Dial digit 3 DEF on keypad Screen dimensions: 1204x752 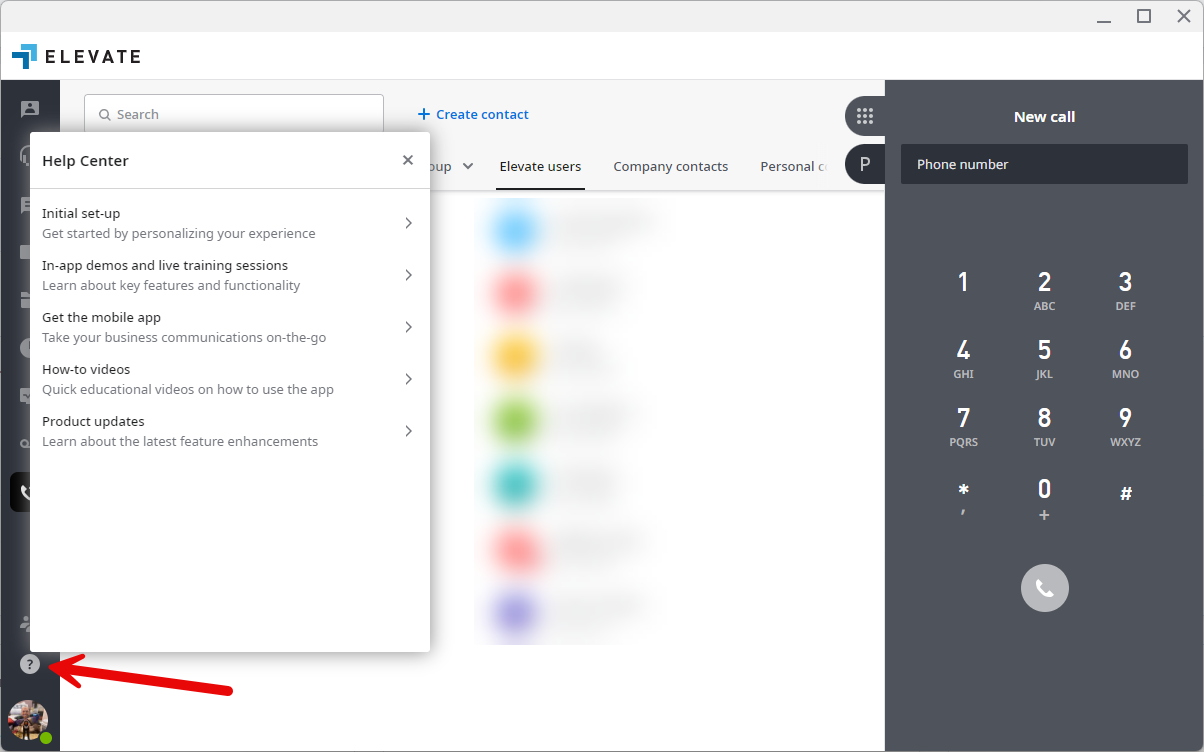coord(1125,291)
